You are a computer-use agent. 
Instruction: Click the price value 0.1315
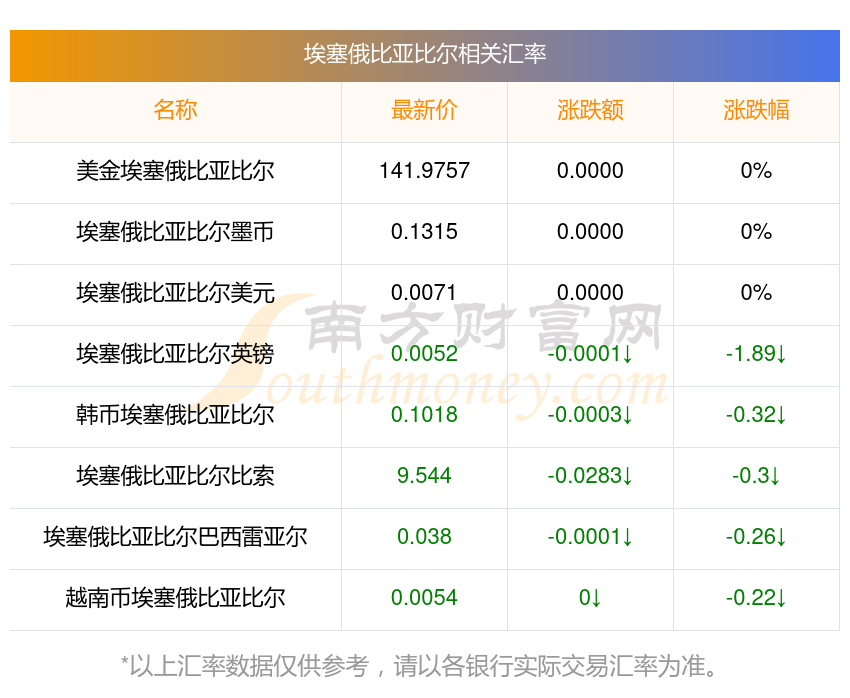click(424, 232)
